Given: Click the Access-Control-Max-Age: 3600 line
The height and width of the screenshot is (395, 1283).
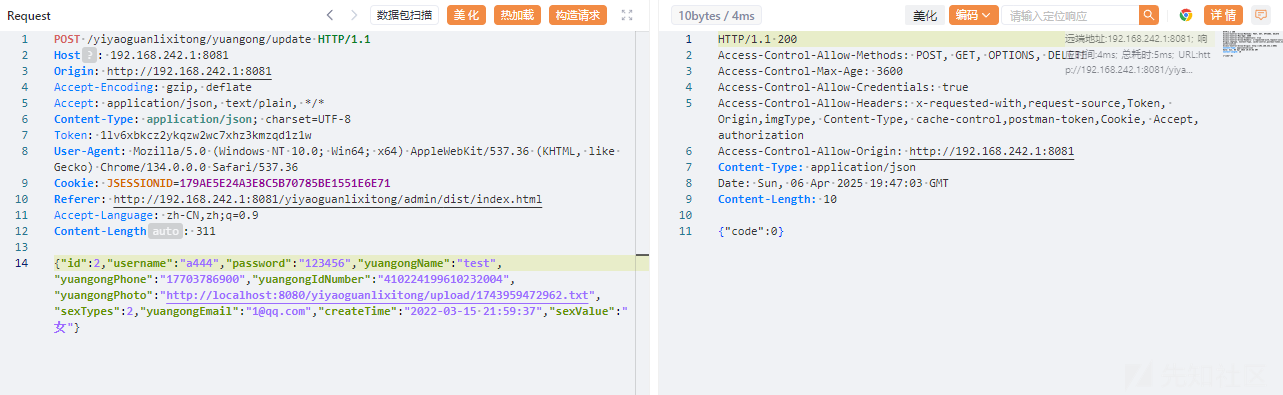Looking at the screenshot, I should [x=810, y=72].
